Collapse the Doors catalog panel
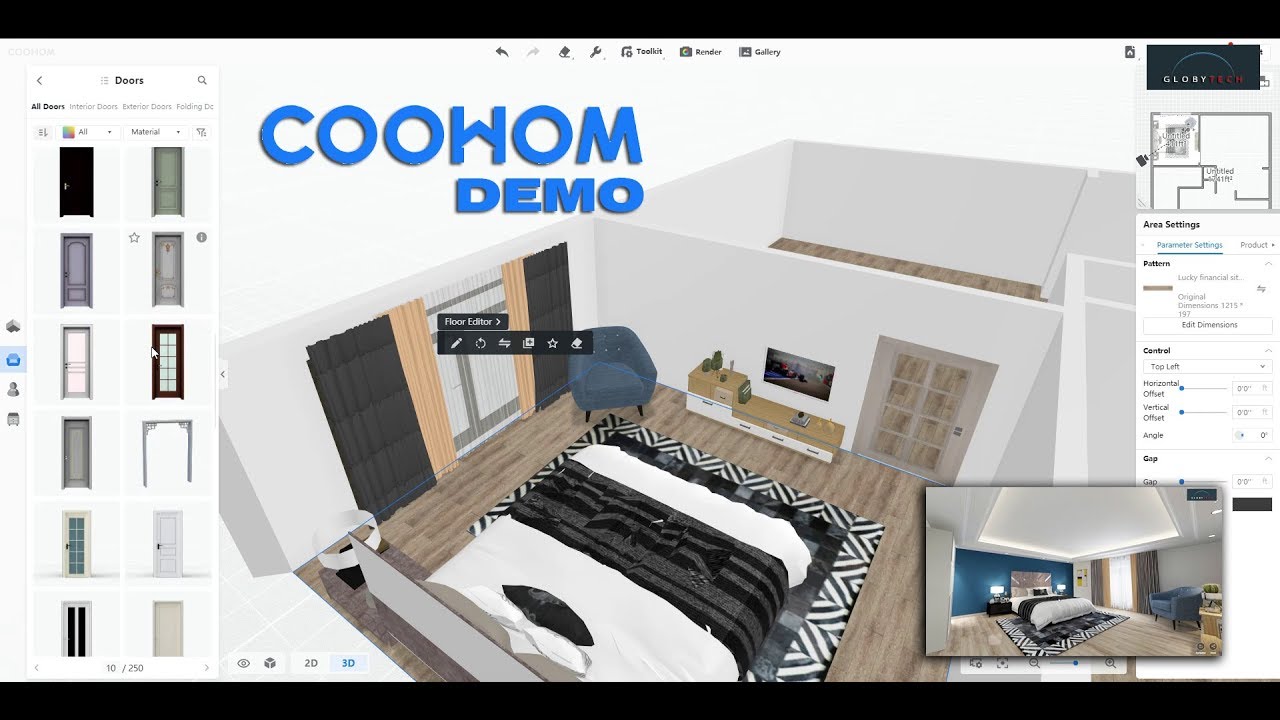The width and height of the screenshot is (1280, 720). click(x=223, y=375)
